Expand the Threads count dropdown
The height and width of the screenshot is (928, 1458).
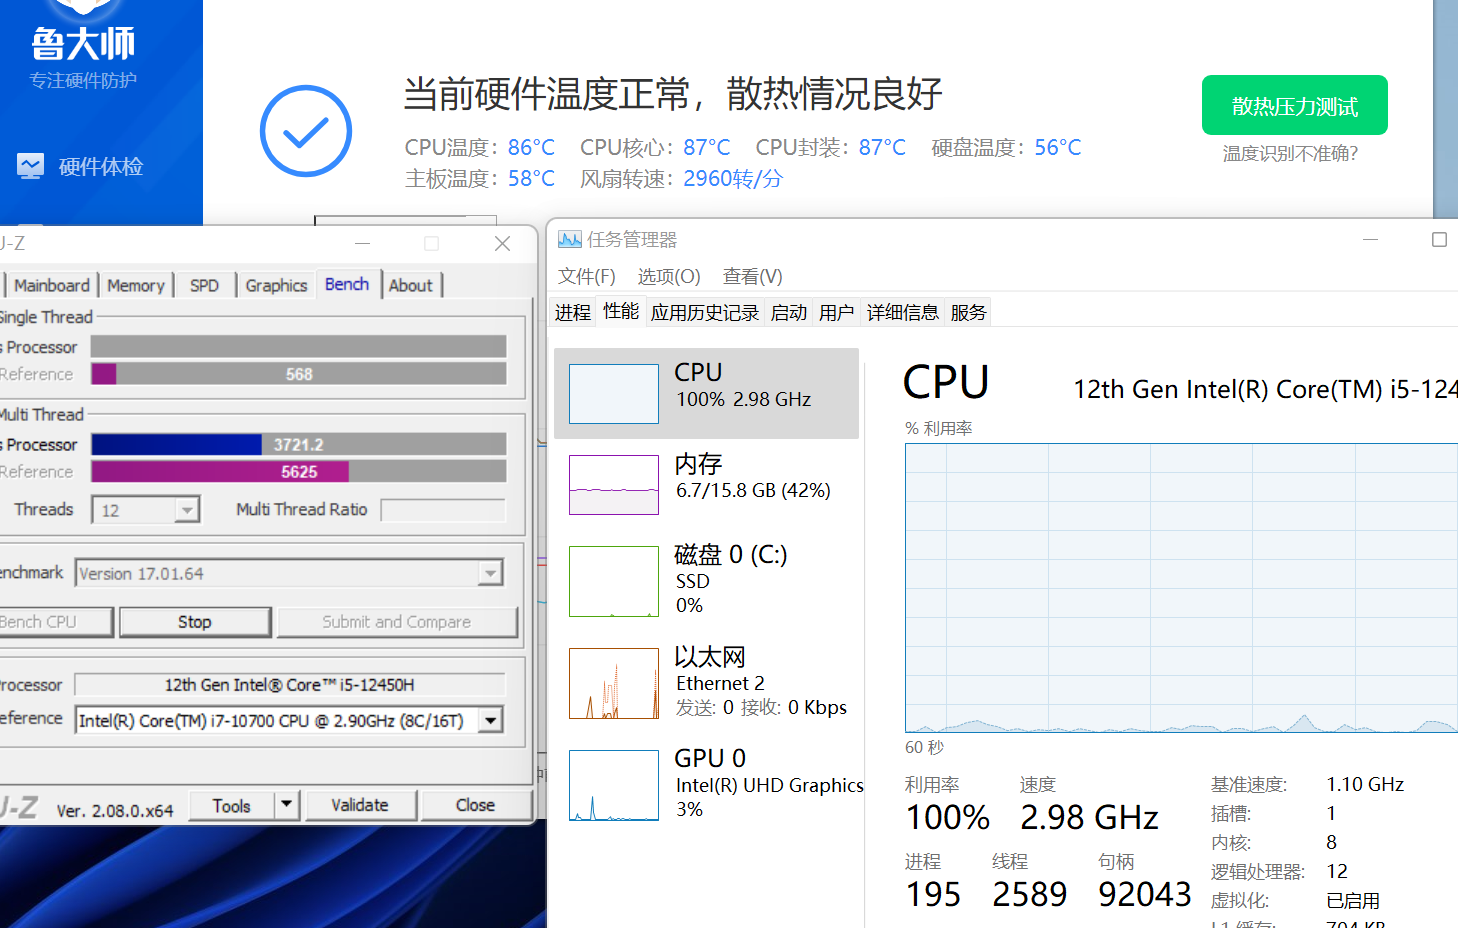[187, 510]
